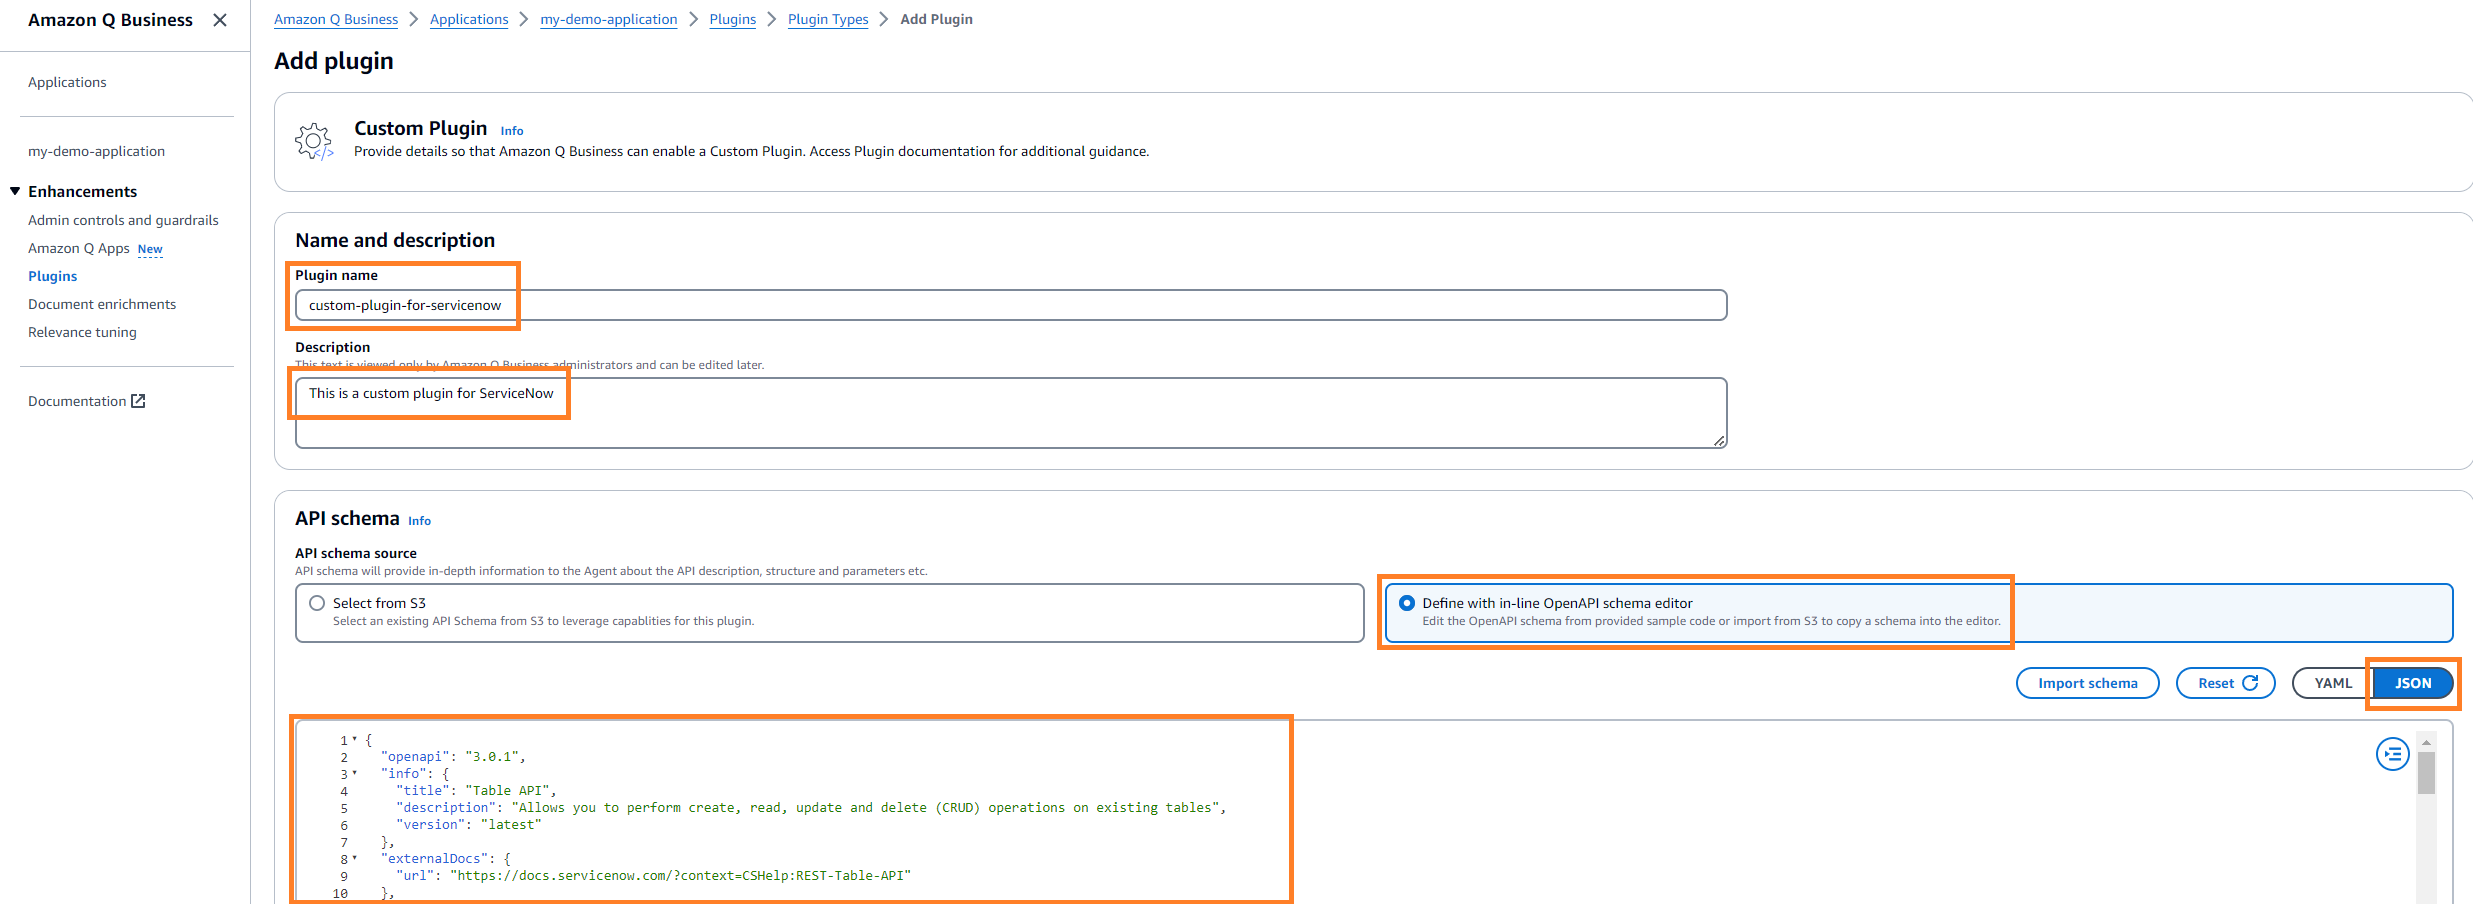Switch to the JSON tab

click(x=2412, y=682)
